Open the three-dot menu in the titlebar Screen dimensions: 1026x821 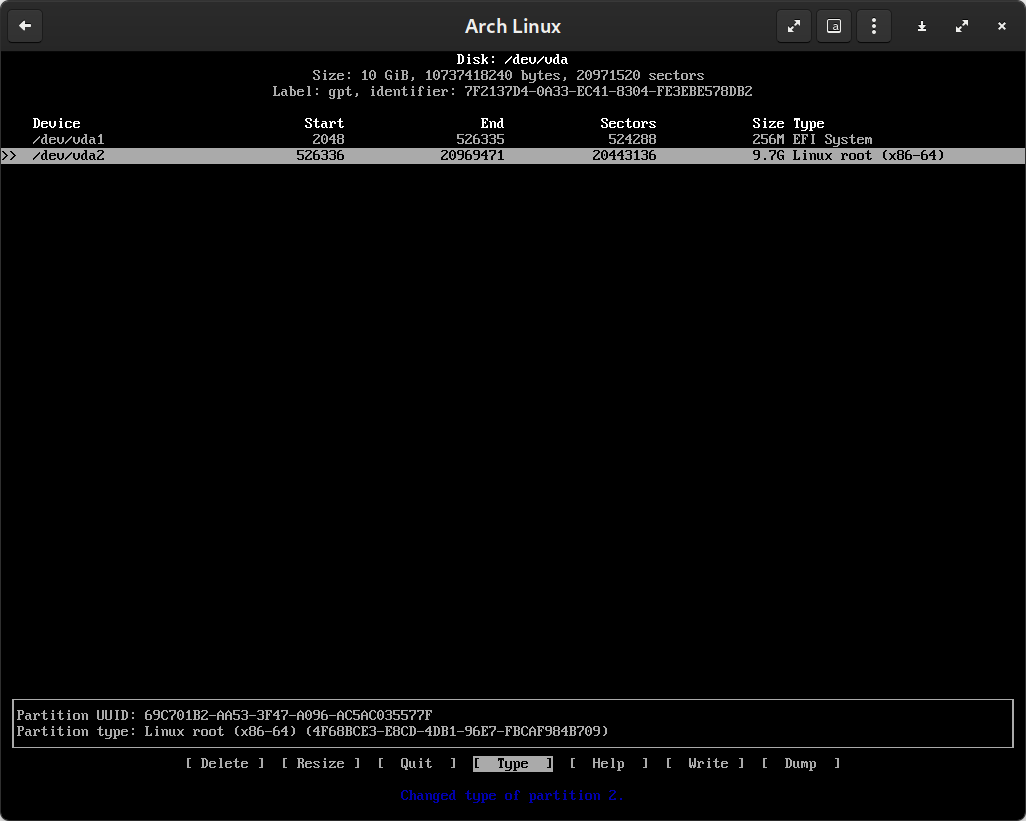[x=873, y=26]
